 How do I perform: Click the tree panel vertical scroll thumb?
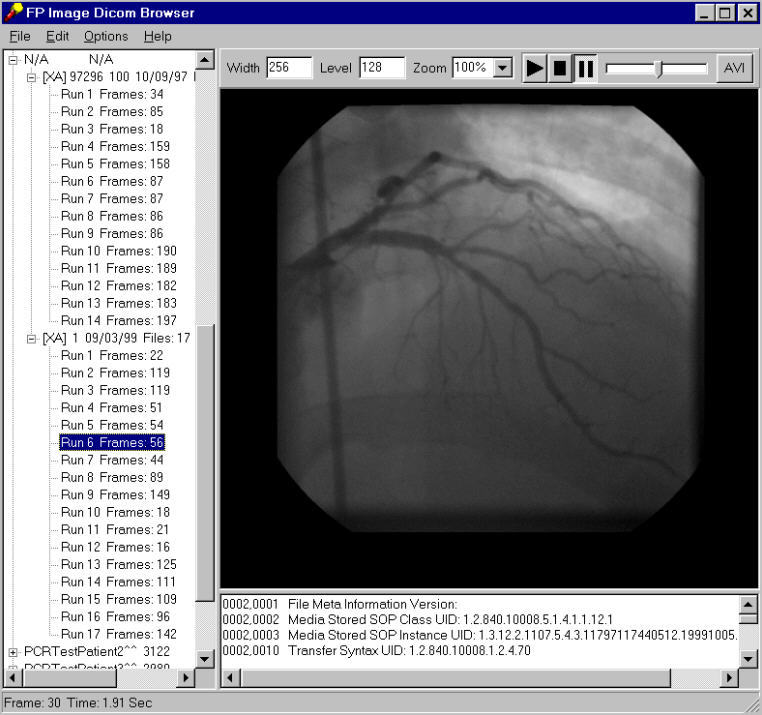coord(205,463)
